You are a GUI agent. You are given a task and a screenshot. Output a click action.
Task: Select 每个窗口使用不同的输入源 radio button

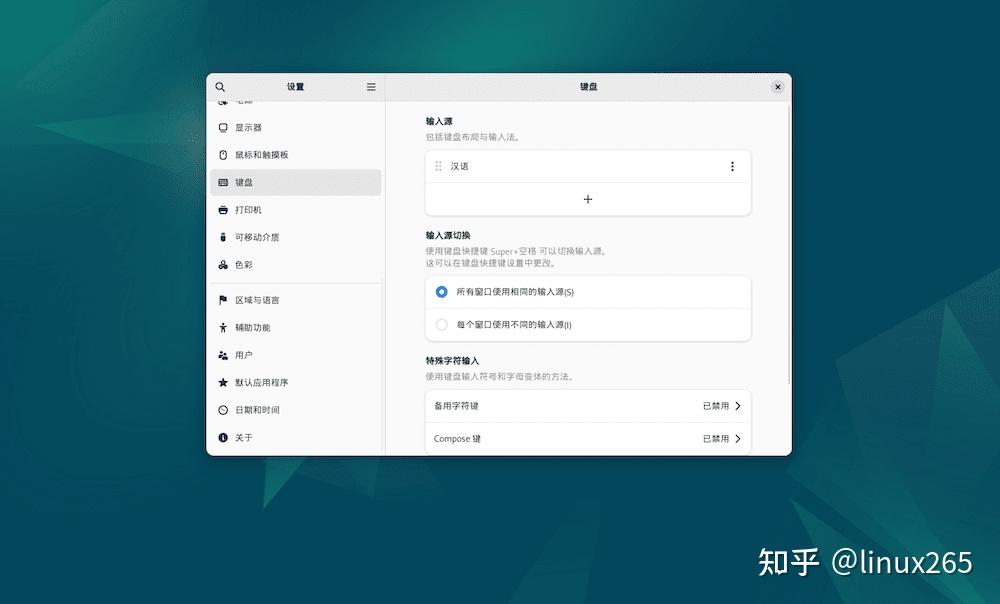(x=441, y=325)
